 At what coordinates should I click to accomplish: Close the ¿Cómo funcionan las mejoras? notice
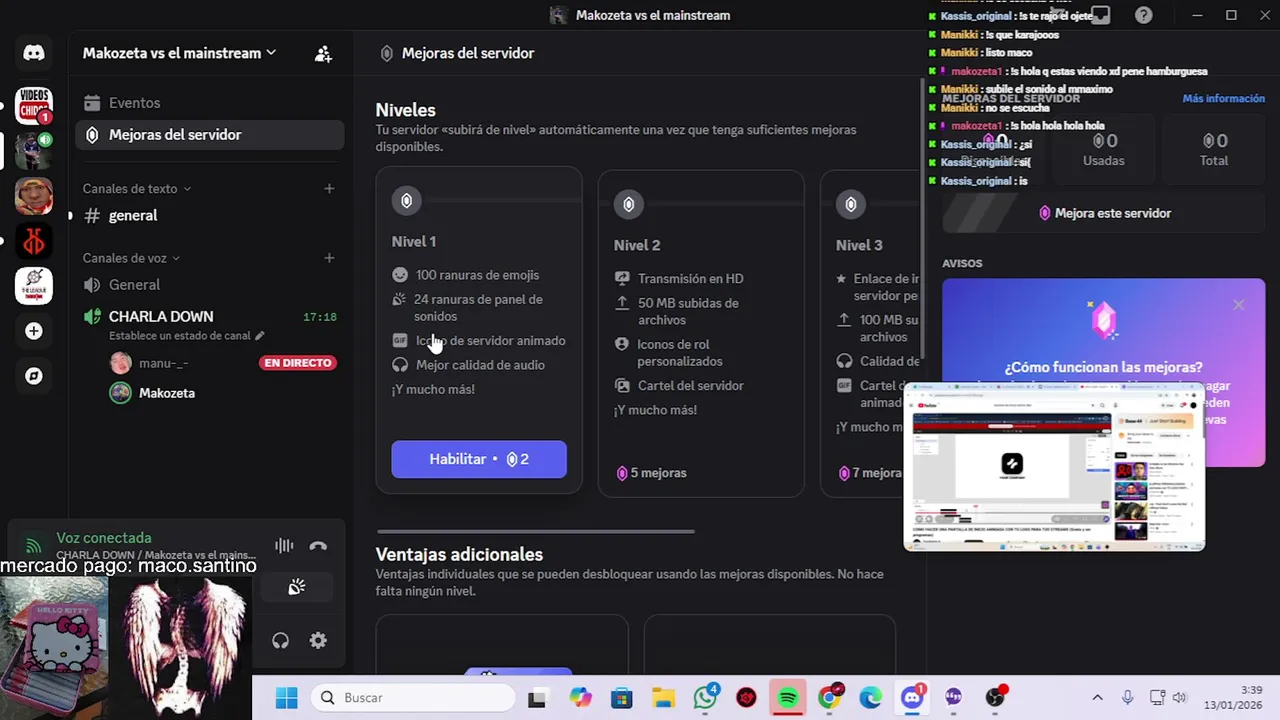(1239, 305)
